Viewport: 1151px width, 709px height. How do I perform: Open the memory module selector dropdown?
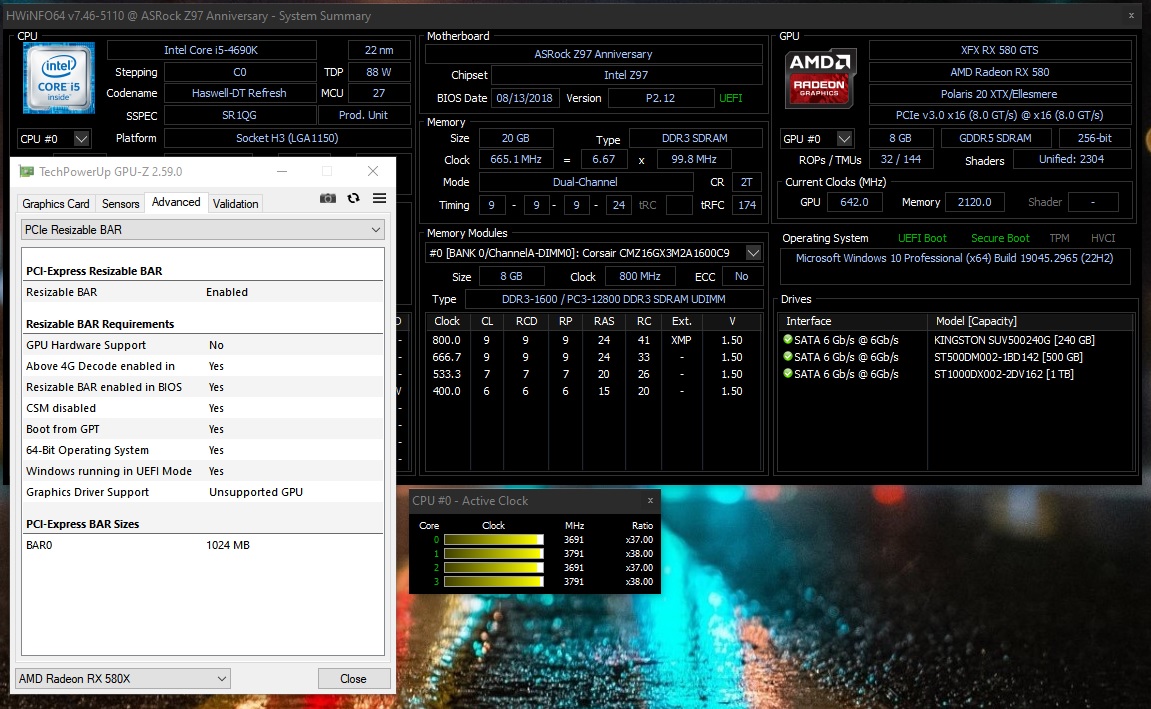[753, 252]
